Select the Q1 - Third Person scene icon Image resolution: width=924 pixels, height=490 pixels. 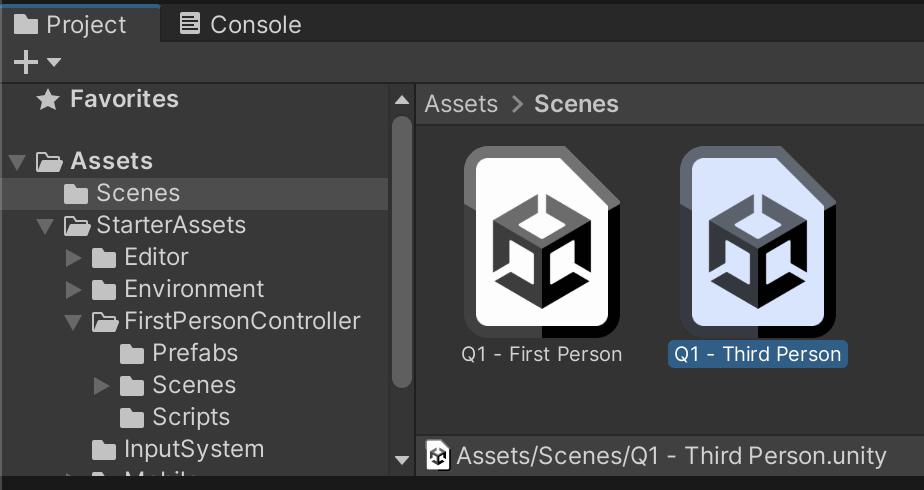757,241
